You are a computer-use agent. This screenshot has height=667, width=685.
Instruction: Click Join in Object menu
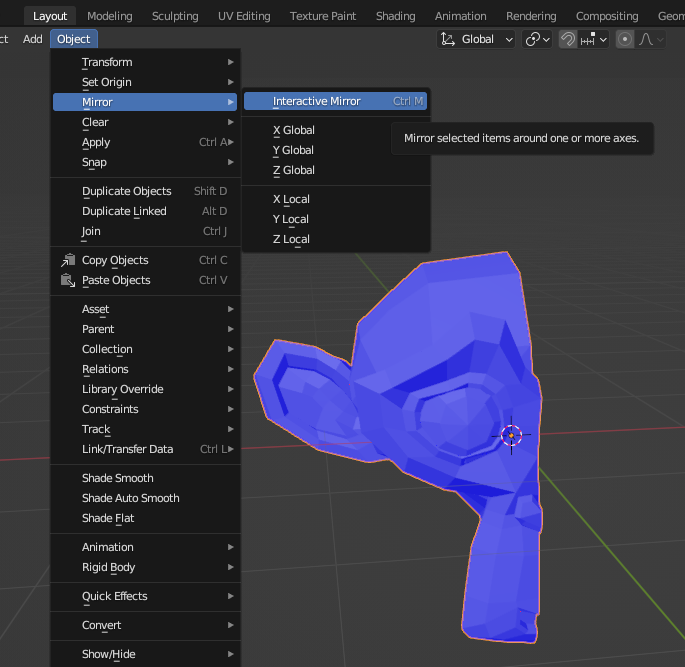click(145, 232)
